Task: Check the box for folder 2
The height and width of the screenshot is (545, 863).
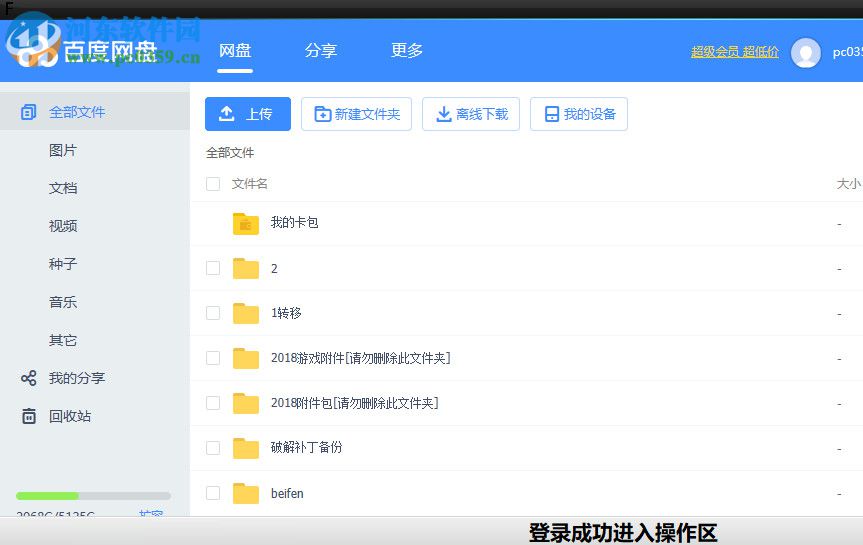Action: [213, 268]
